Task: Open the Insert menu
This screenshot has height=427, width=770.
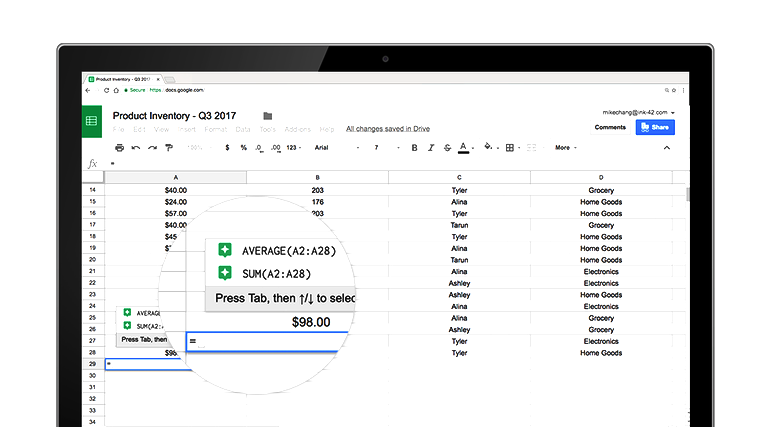Action: (187, 129)
